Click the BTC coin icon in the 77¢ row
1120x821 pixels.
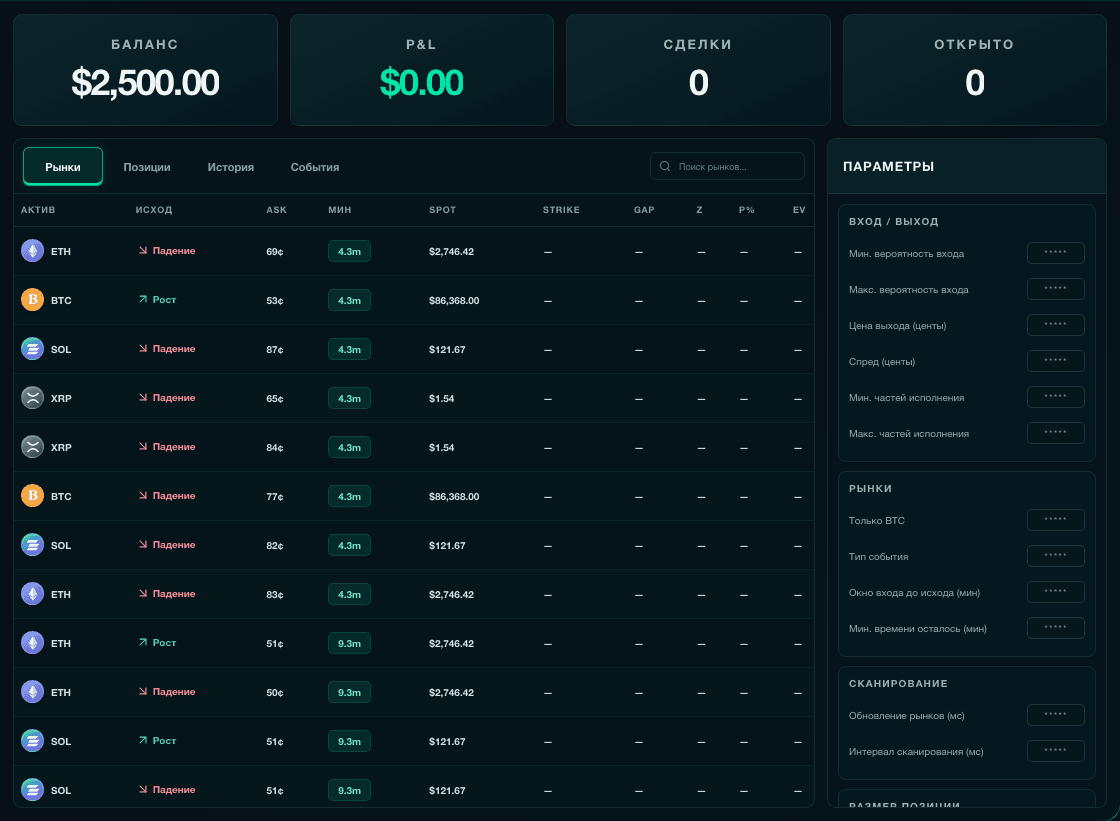pos(32,496)
